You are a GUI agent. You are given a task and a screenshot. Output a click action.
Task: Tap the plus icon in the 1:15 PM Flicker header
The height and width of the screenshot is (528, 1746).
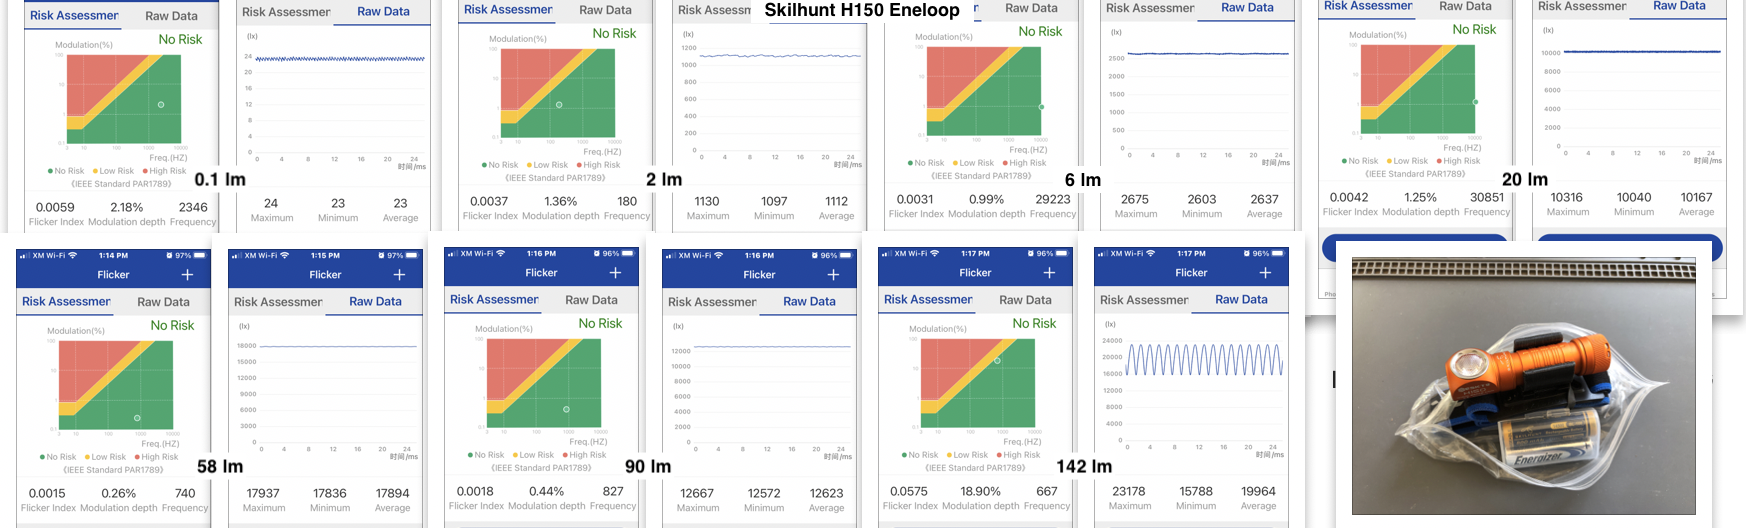399,274
